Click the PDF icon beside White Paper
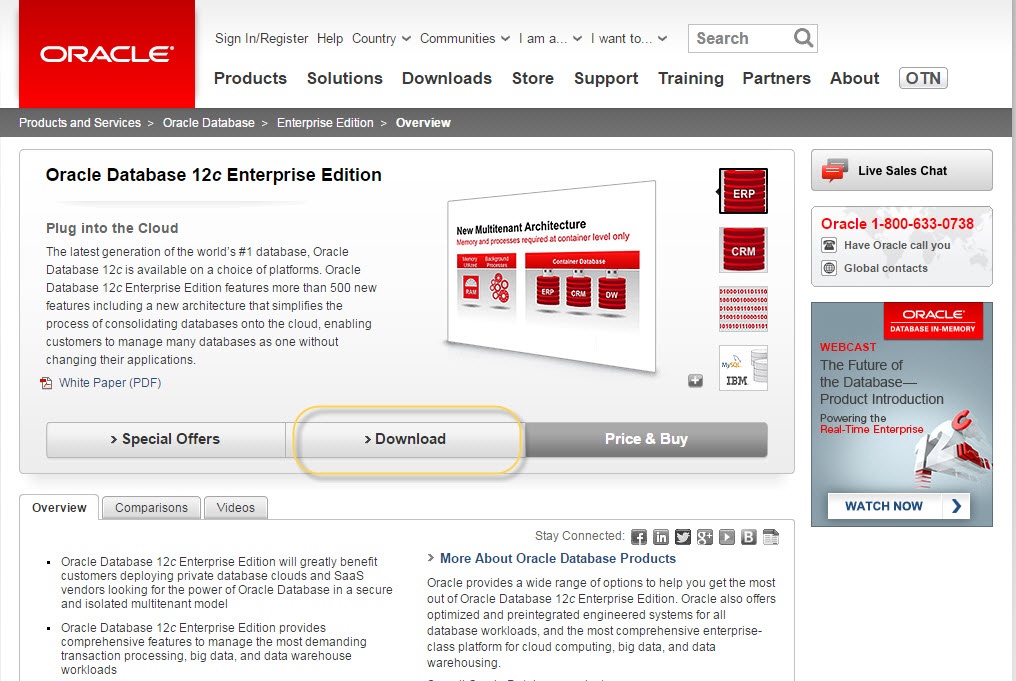1016x681 pixels. click(x=46, y=383)
